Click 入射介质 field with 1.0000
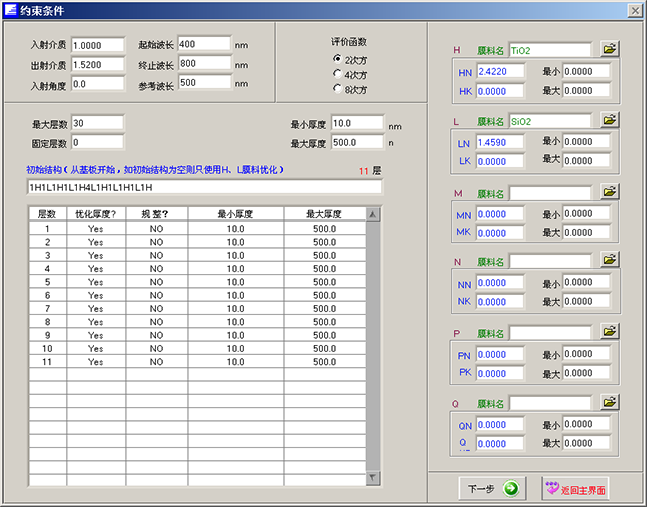The image size is (647, 507). 97,45
